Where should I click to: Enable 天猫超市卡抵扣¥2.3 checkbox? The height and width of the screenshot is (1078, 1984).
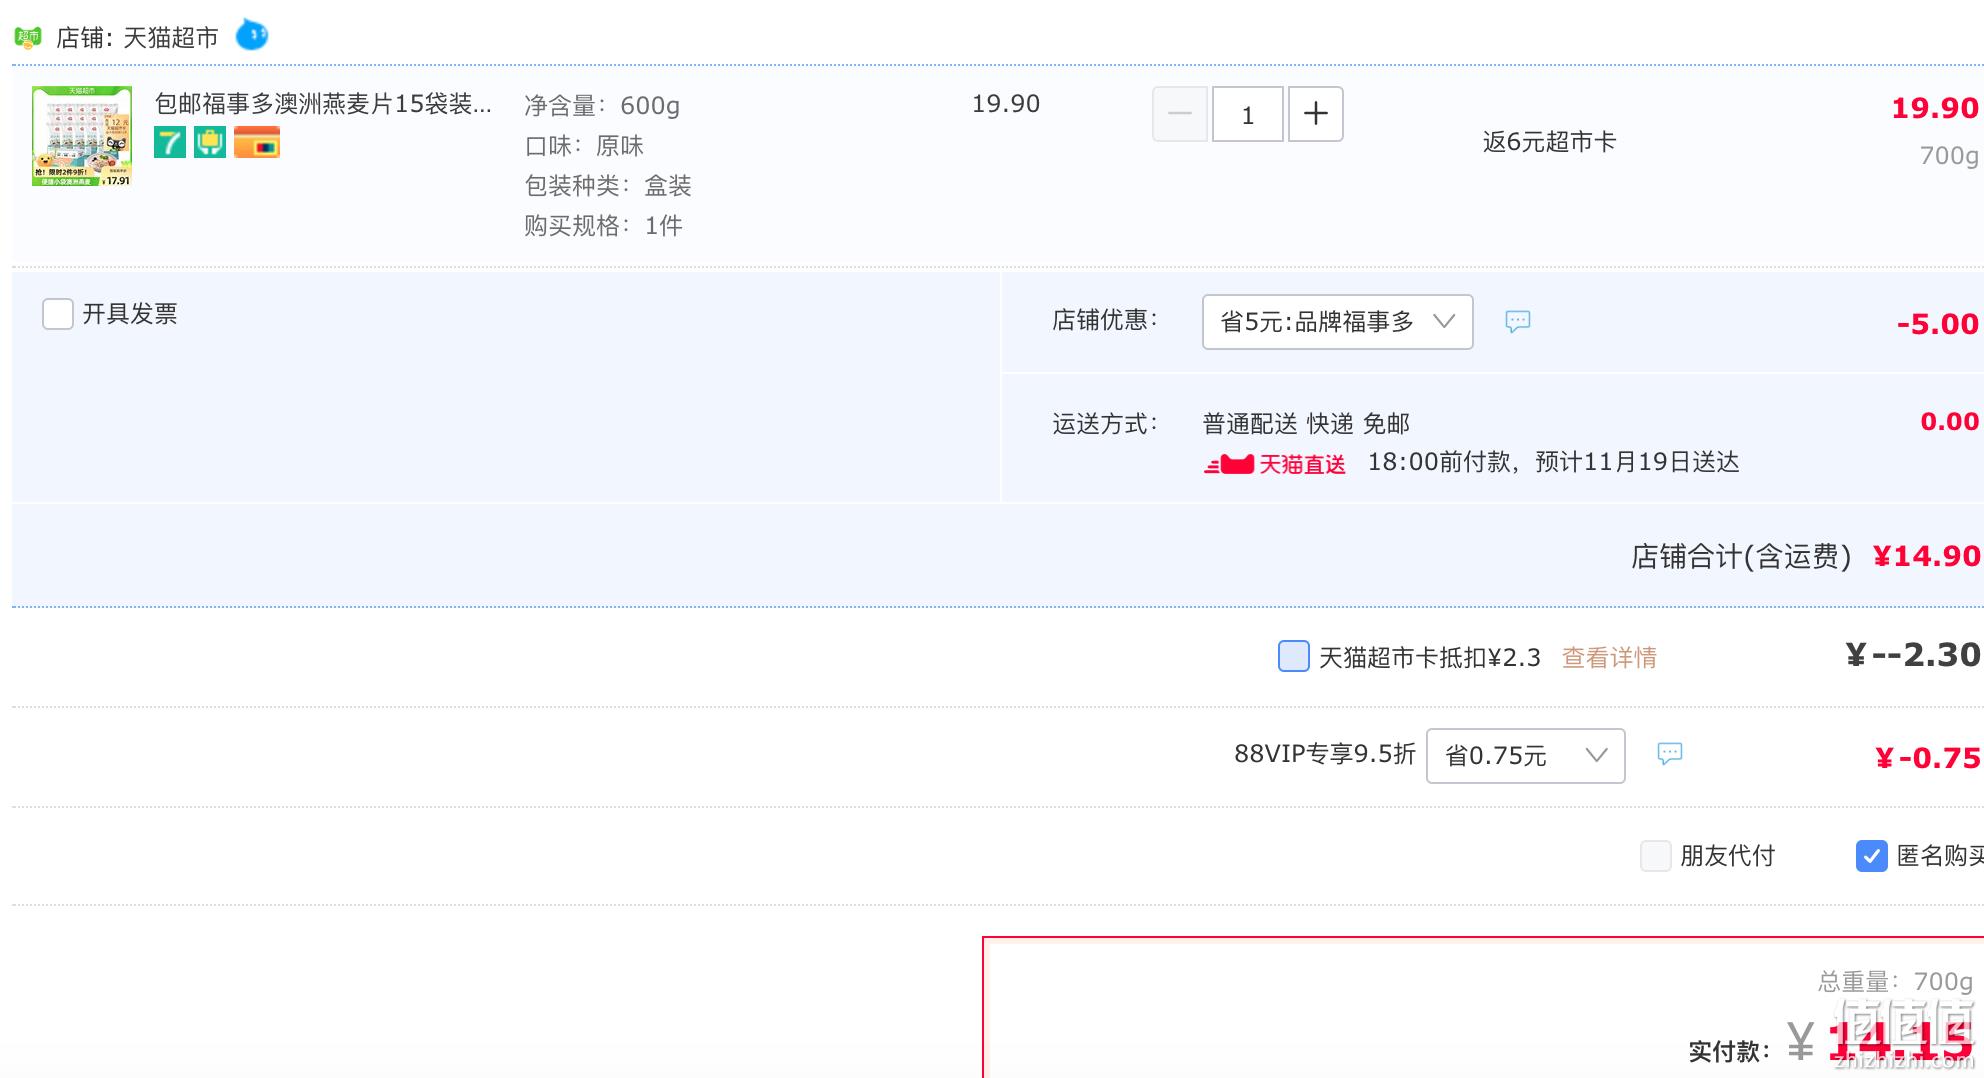1294,656
